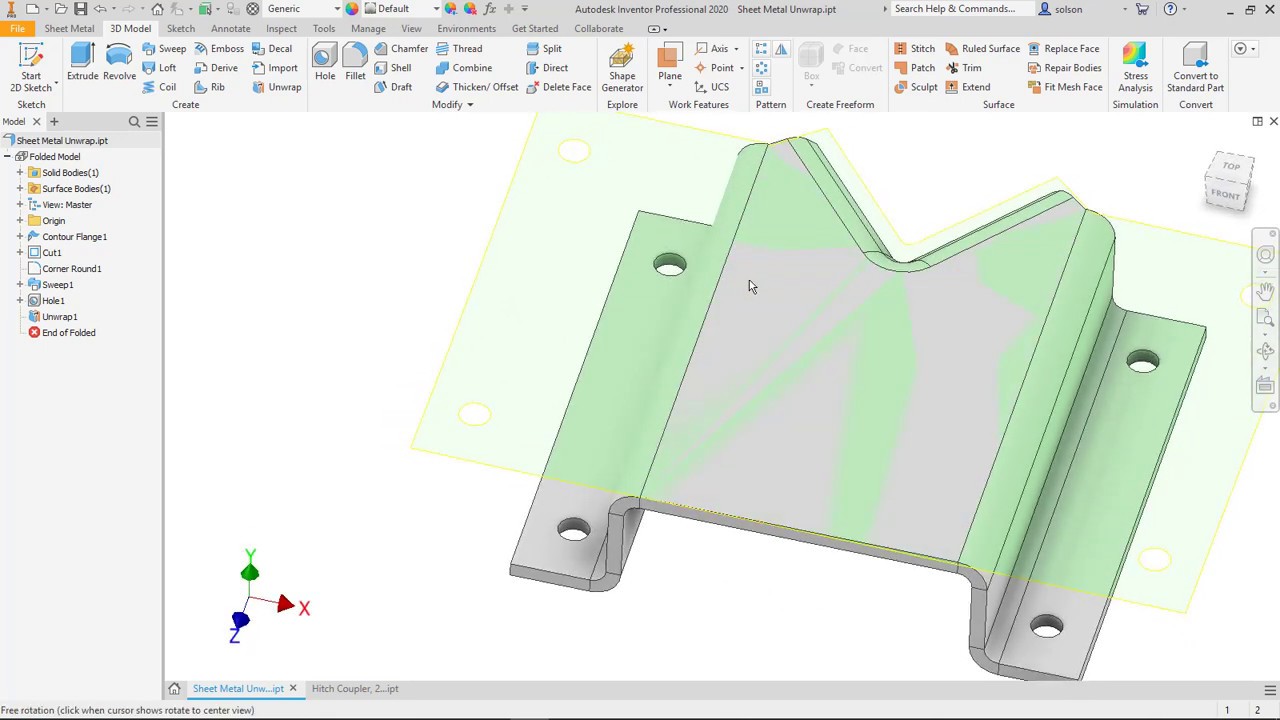This screenshot has width=1280, height=720.
Task: Expand the Sweep1 feature
Action: coord(19,285)
